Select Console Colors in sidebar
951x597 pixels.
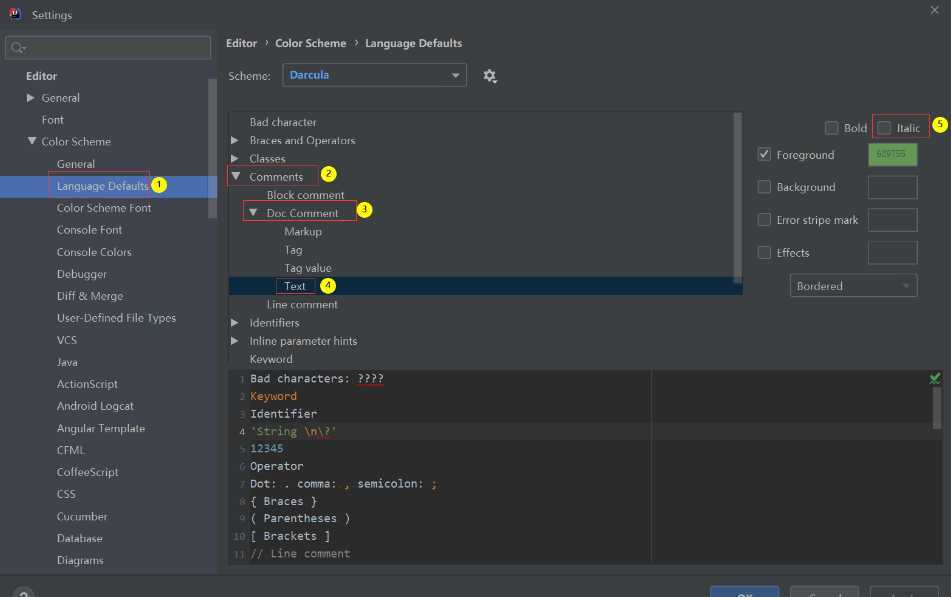click(x=94, y=252)
